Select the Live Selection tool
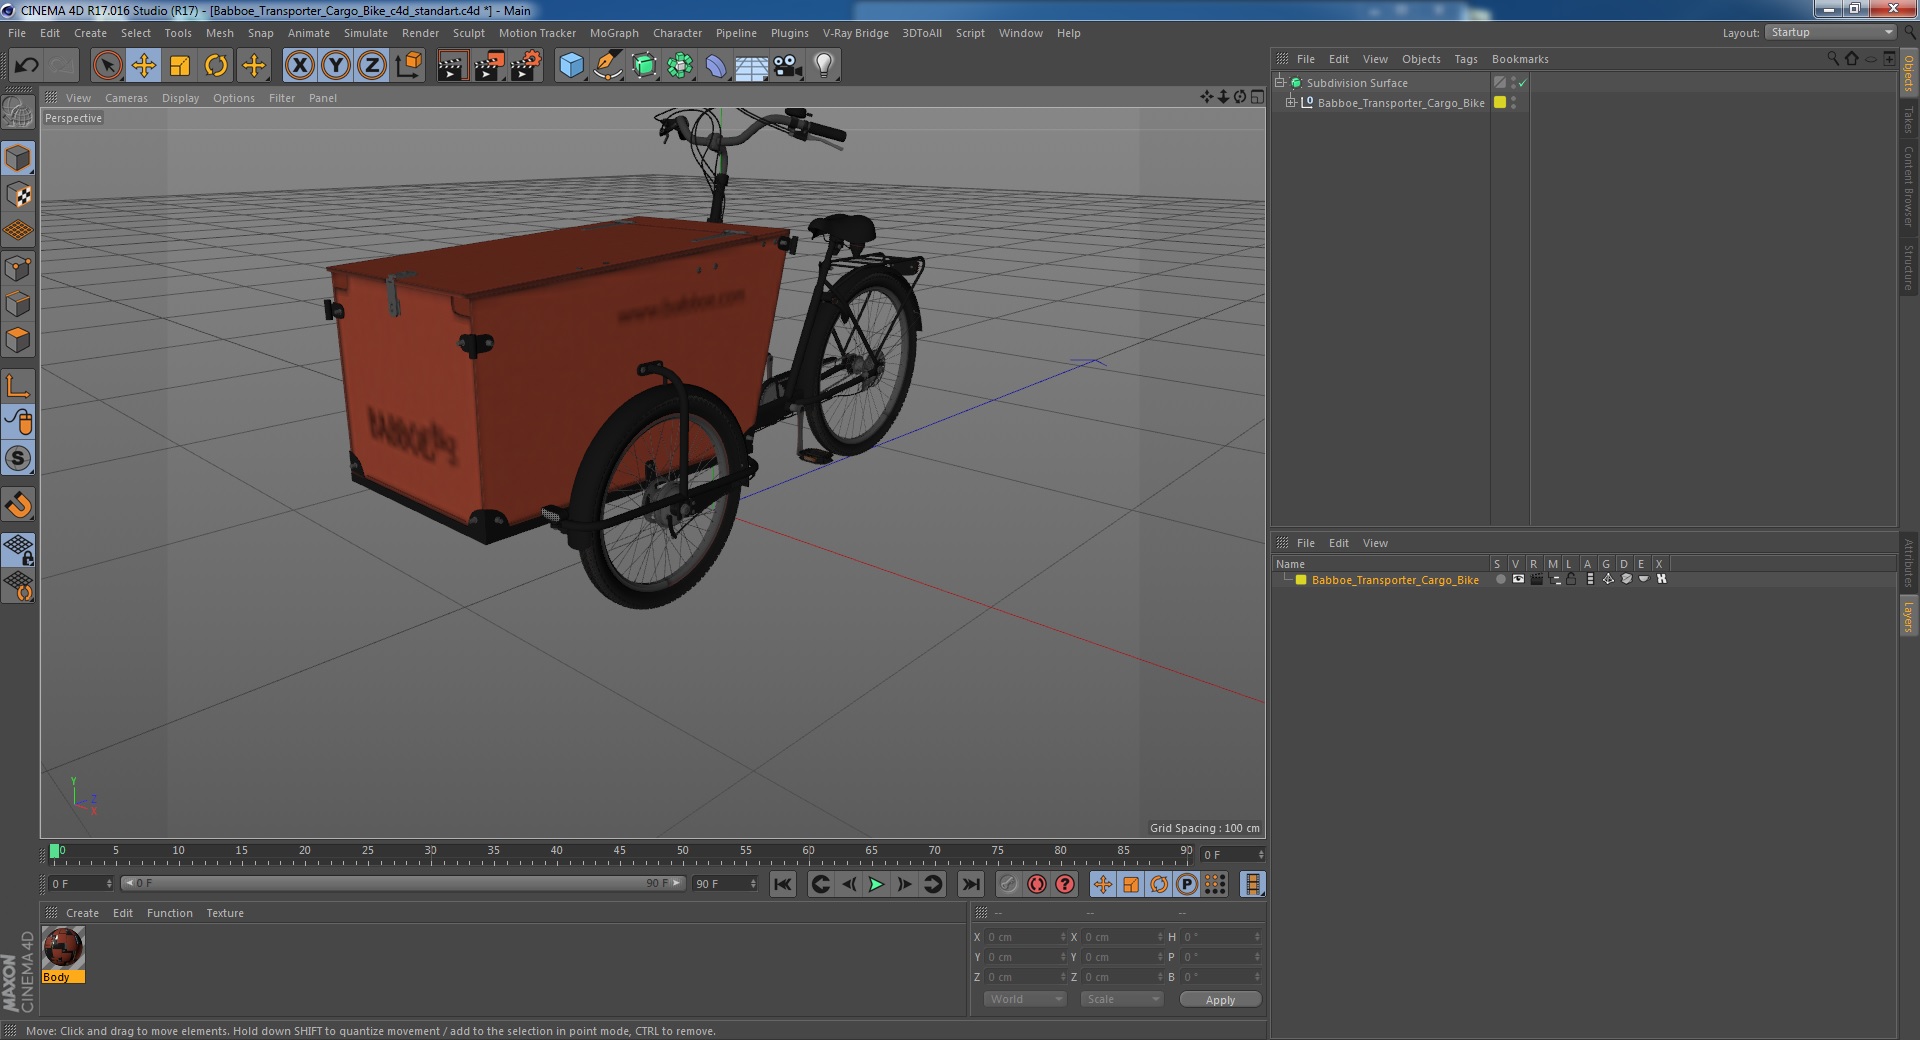This screenshot has width=1920, height=1040. click(107, 66)
